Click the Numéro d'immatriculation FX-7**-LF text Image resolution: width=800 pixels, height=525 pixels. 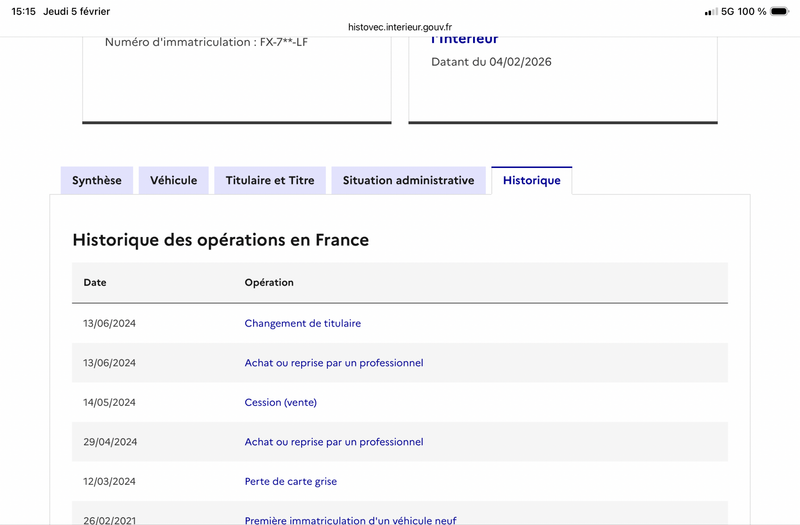coord(206,42)
